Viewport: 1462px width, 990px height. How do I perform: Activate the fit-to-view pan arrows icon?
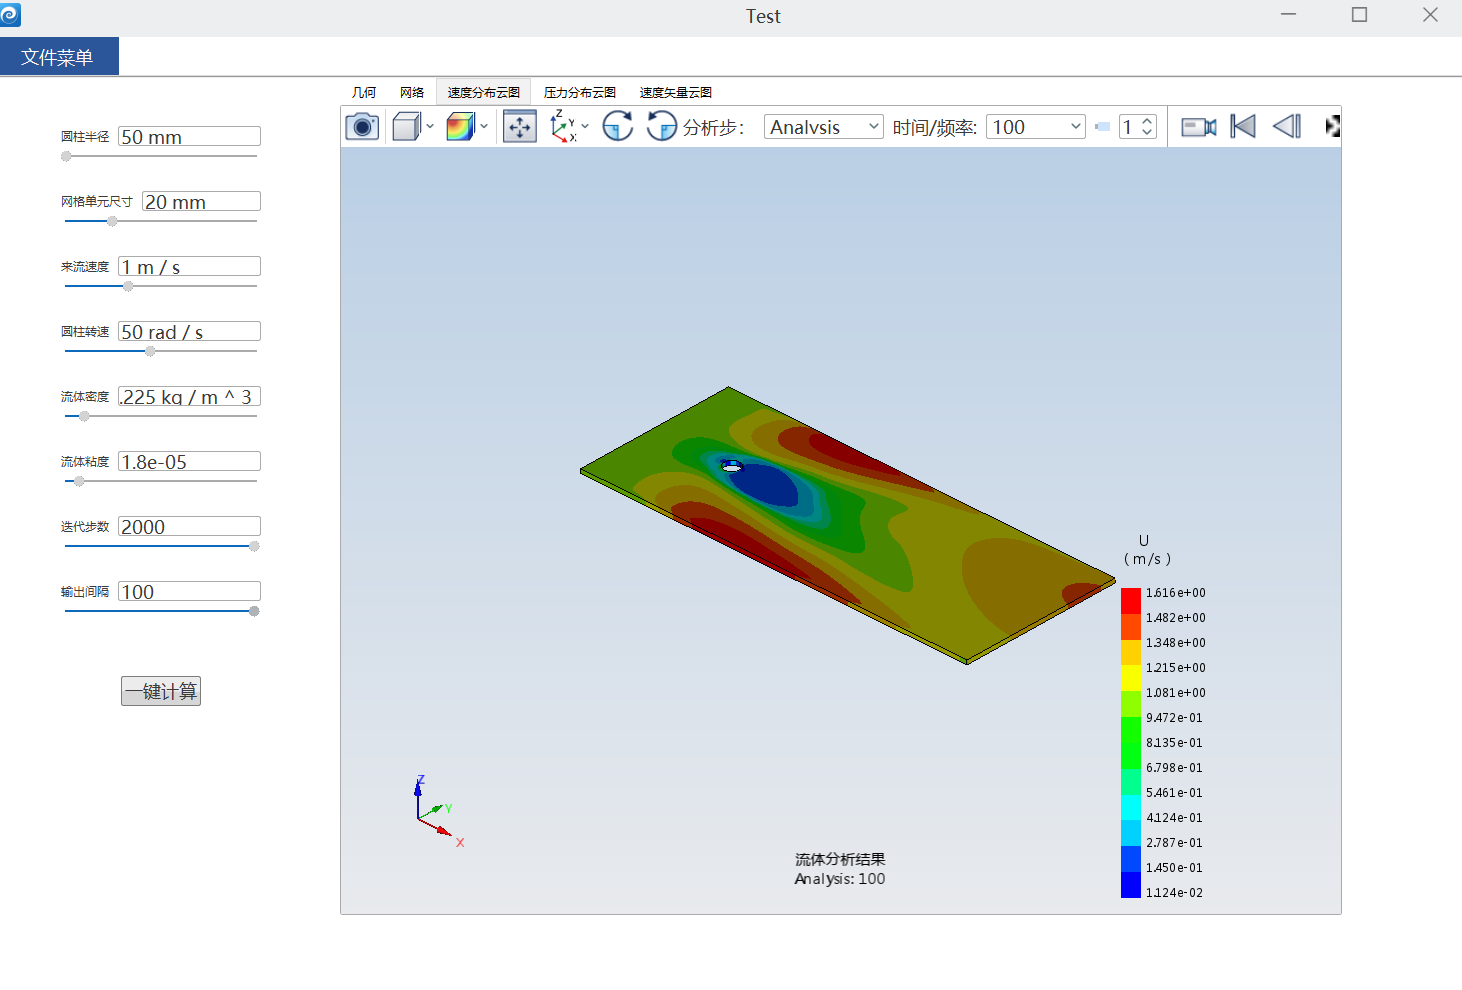pyautogui.click(x=520, y=127)
